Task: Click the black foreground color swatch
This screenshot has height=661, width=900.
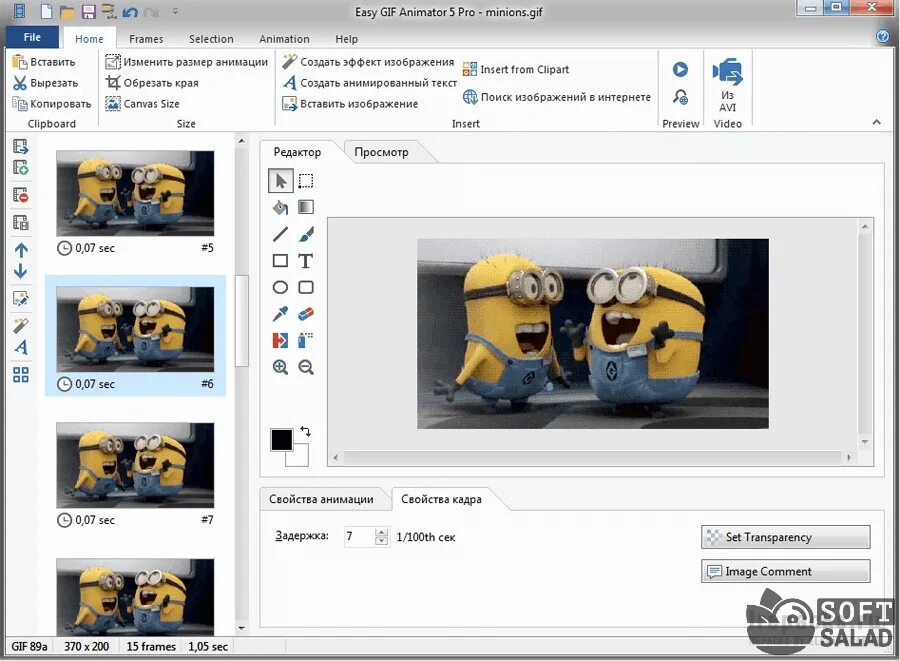Action: tap(281, 439)
